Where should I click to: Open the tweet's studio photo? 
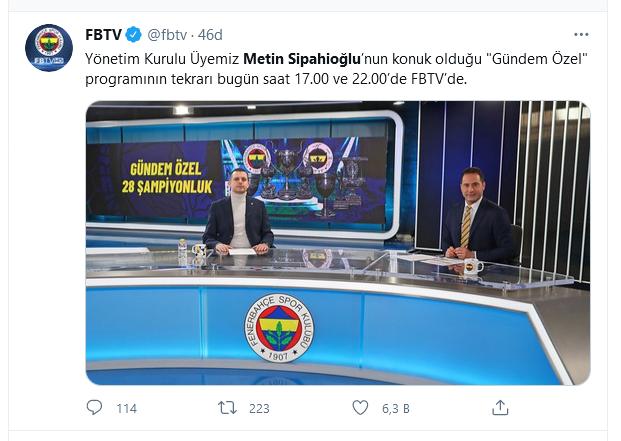click(x=338, y=243)
